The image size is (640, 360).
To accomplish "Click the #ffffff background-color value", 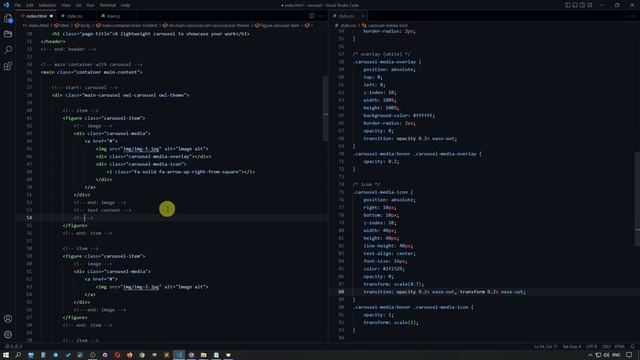I will tap(423, 116).
